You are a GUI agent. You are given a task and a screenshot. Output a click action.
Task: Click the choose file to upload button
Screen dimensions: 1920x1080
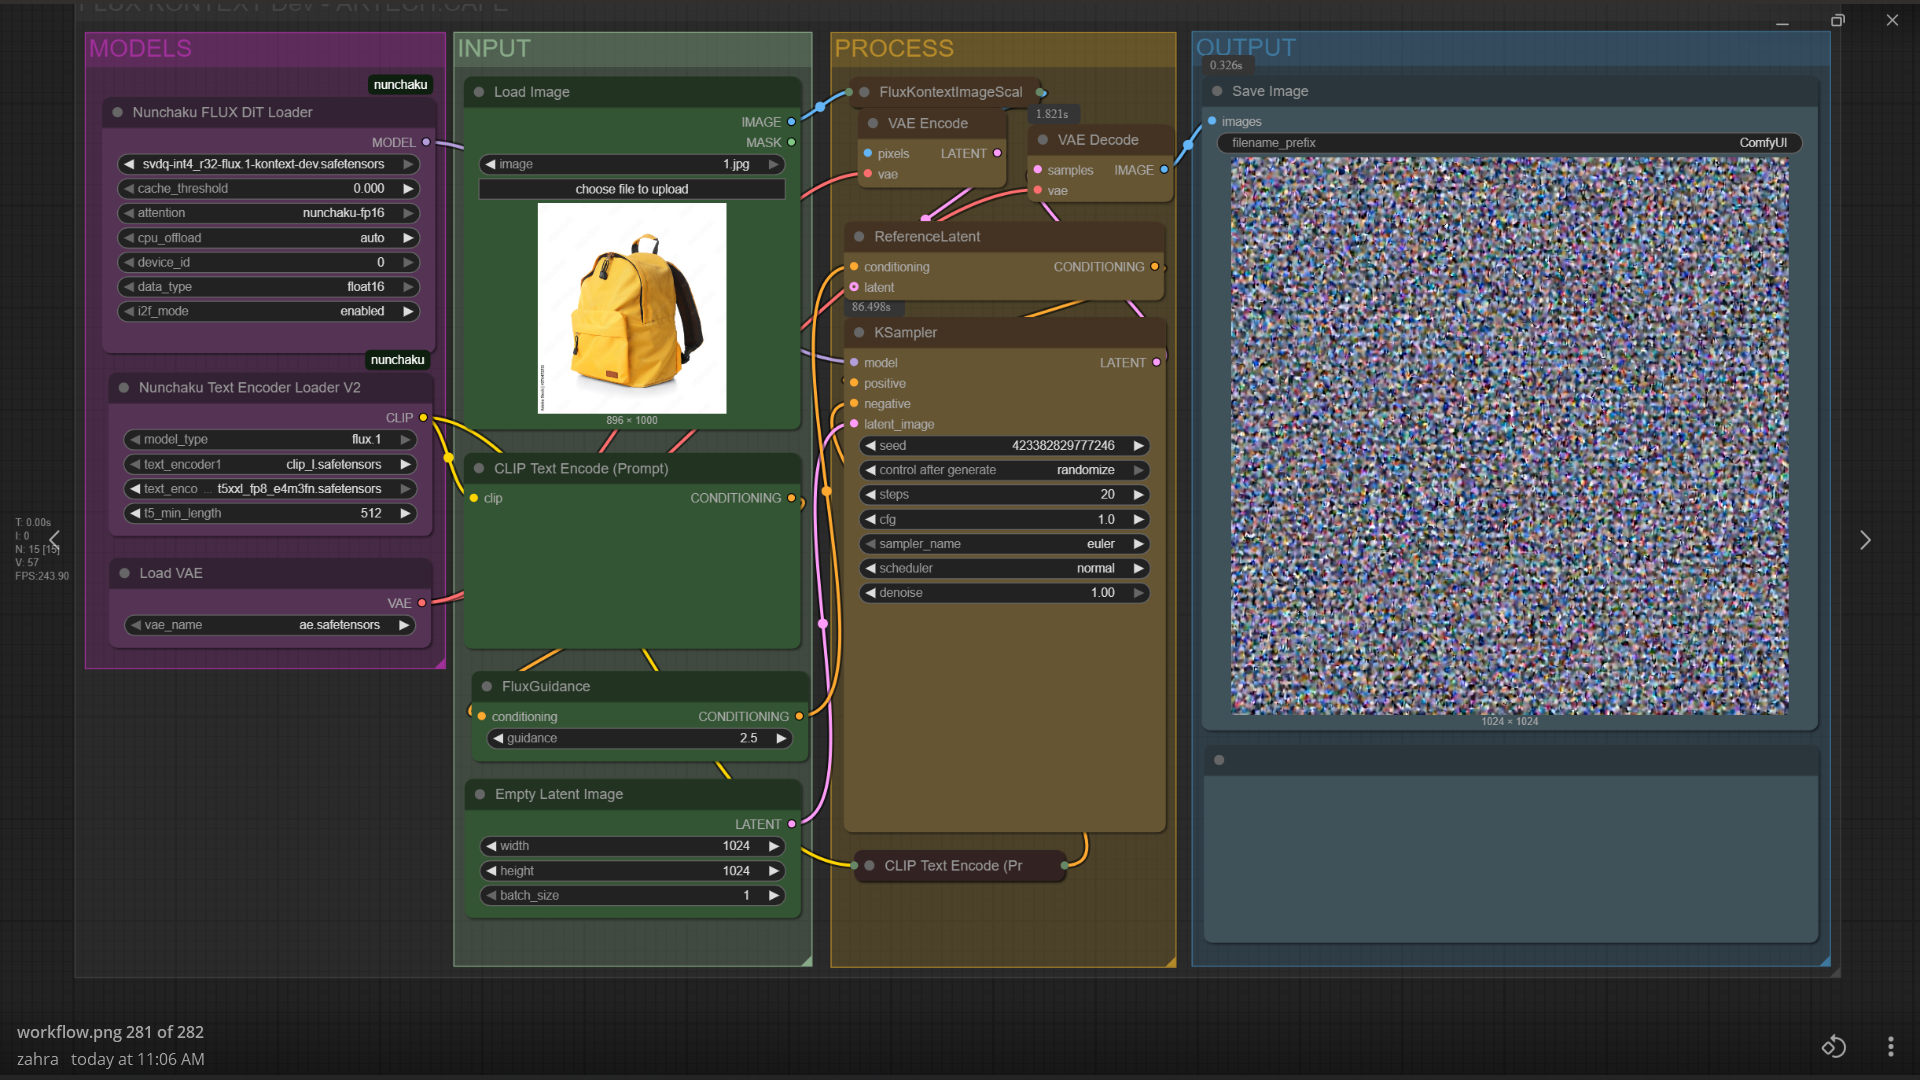631,189
